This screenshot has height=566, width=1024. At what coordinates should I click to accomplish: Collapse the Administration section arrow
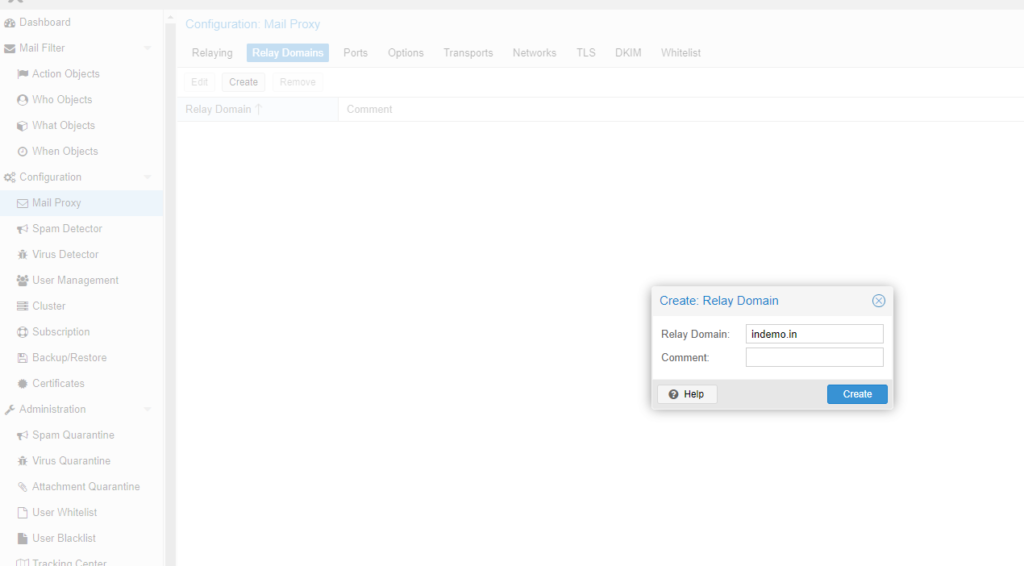click(147, 409)
